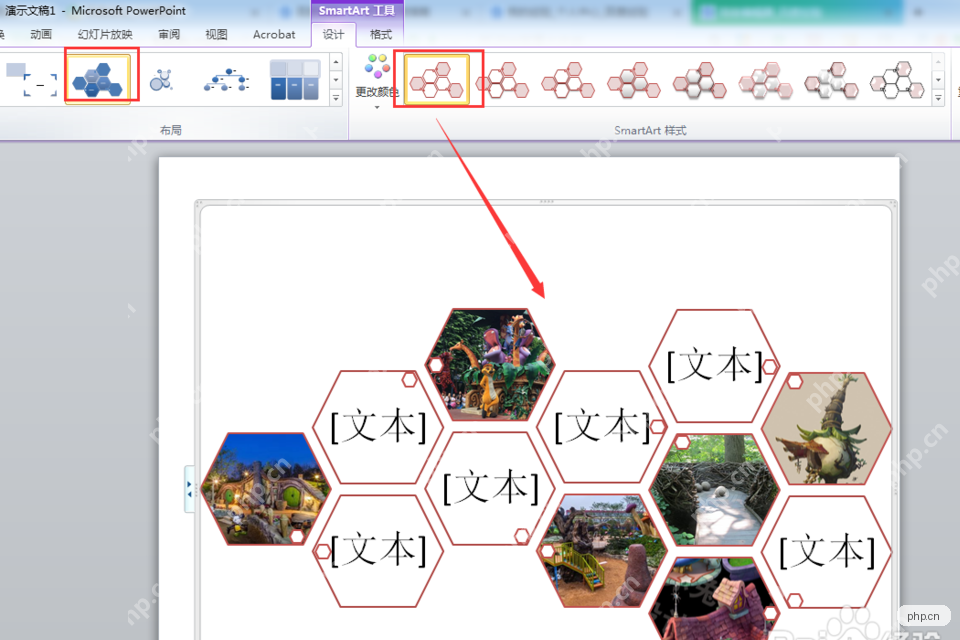The image size is (960, 640).
Task: Select the purple roof house hexagon picture
Action: click(714, 599)
